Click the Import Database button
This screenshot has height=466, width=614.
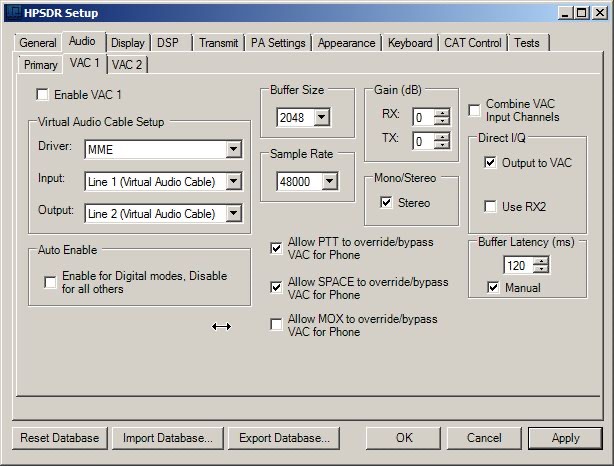click(168, 438)
